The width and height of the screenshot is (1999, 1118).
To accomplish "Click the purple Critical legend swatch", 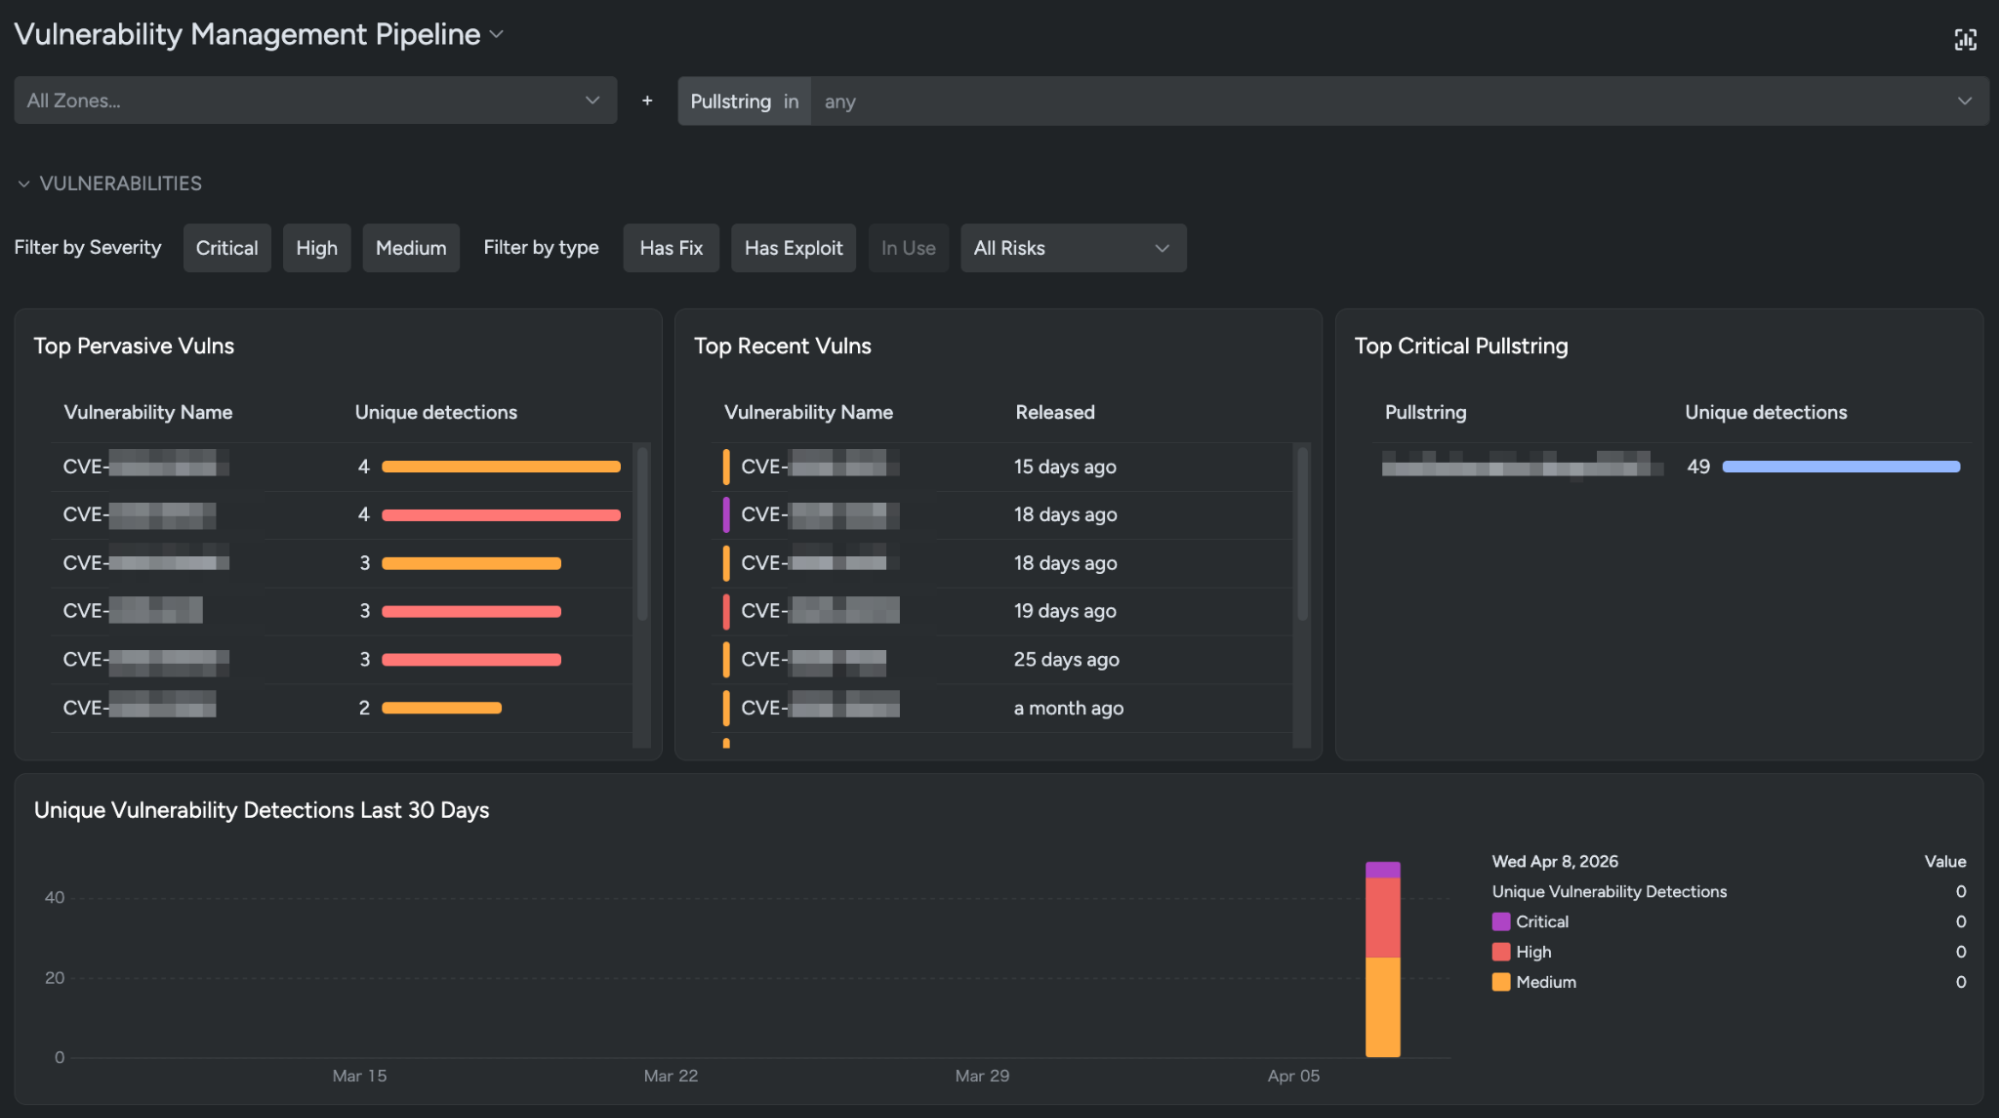I will pyautogui.click(x=1501, y=922).
